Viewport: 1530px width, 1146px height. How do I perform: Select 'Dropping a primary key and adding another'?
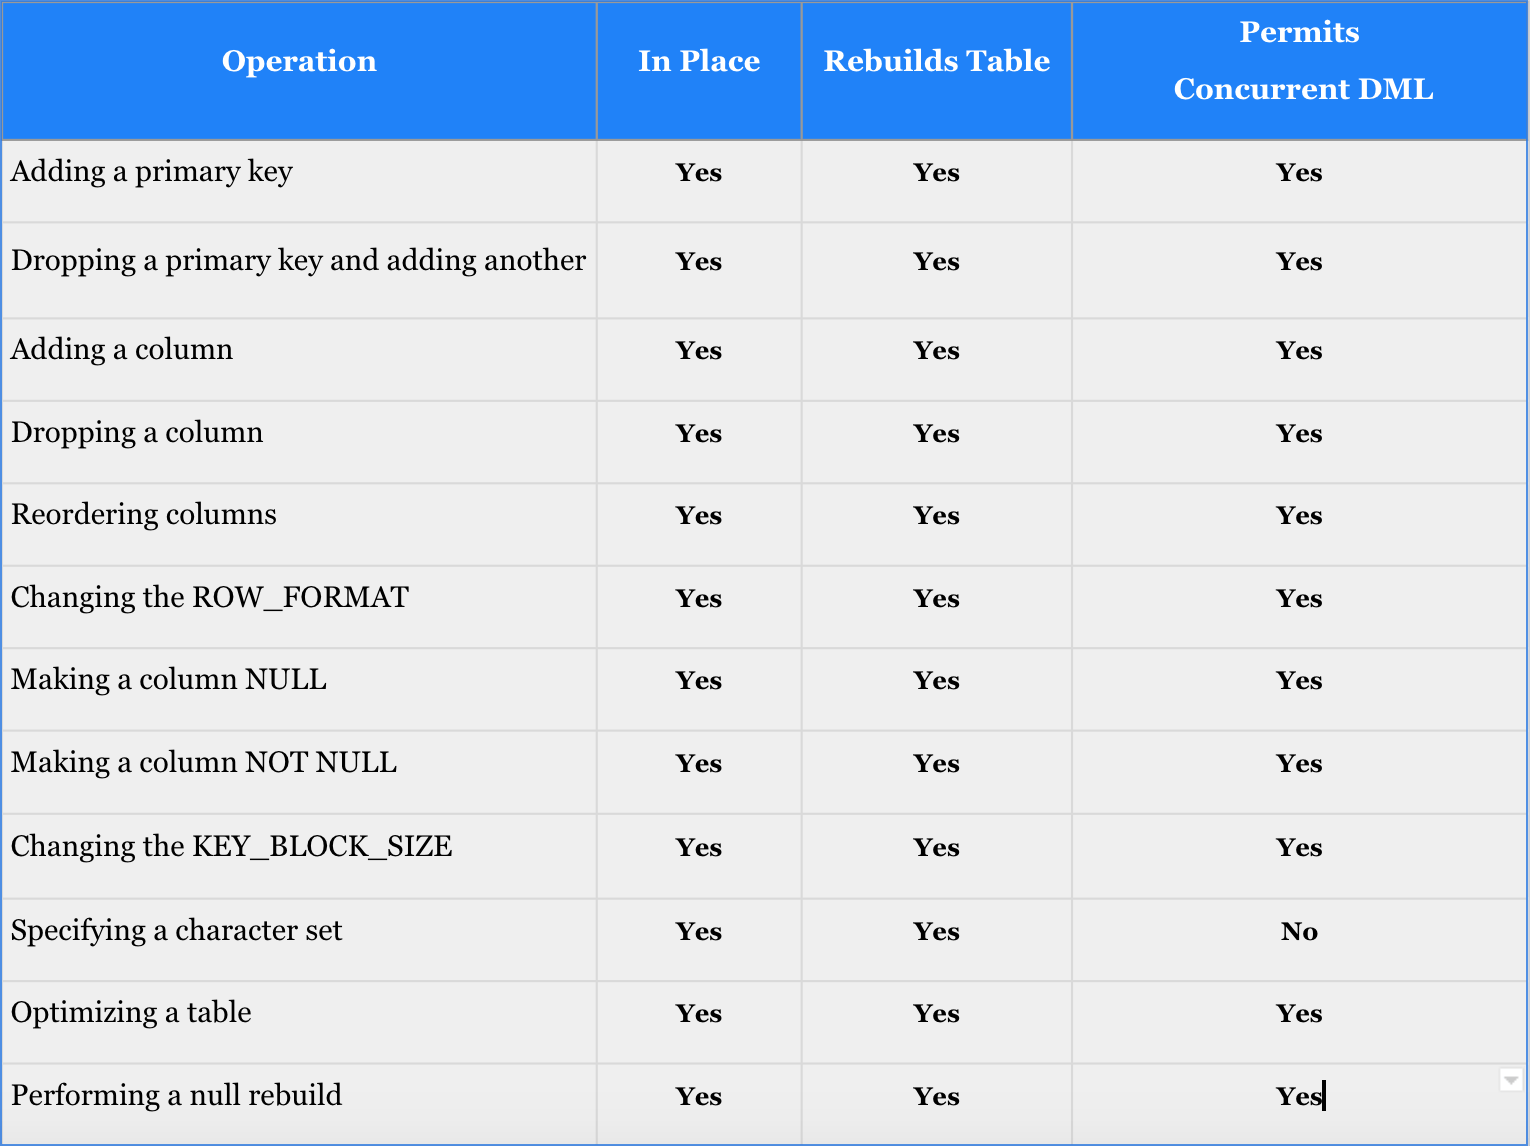pos(298,261)
